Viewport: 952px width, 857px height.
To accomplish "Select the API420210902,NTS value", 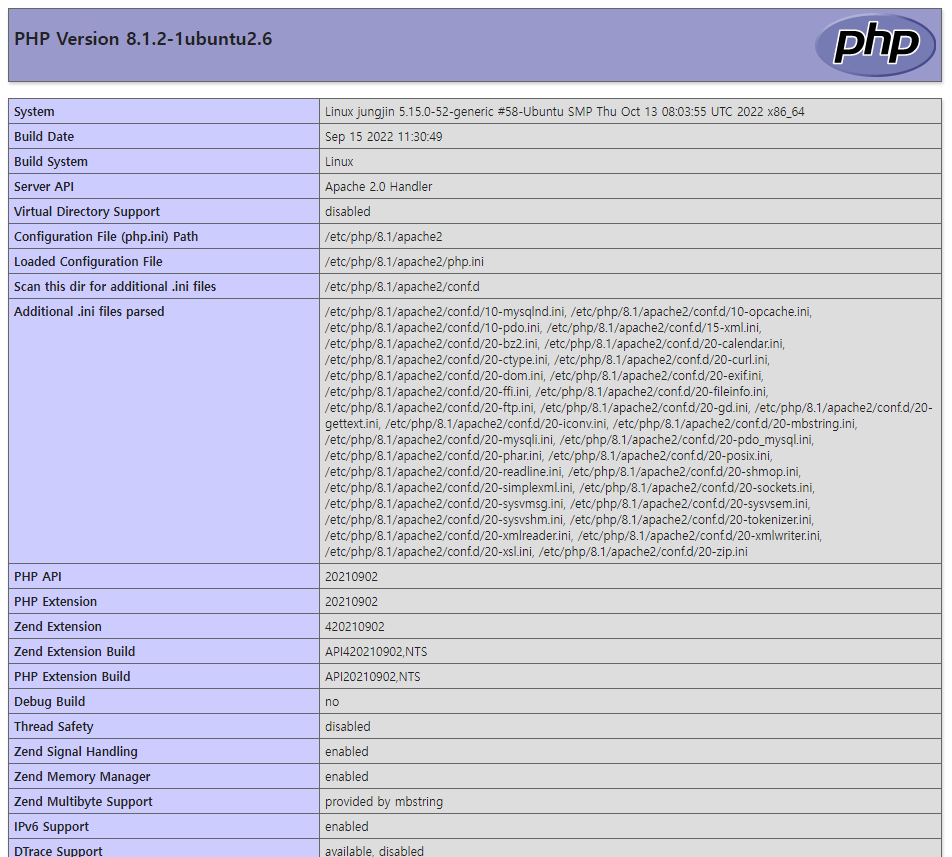I will (376, 651).
